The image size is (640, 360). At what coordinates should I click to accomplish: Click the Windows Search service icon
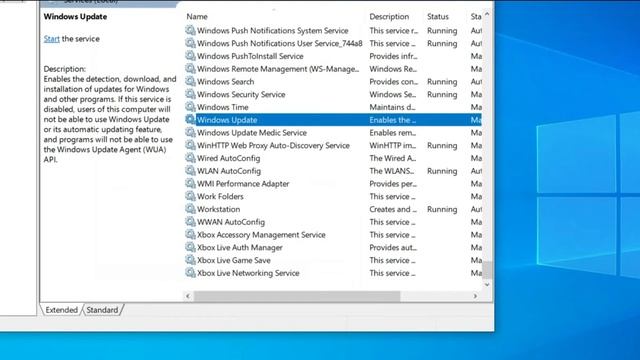click(x=190, y=81)
